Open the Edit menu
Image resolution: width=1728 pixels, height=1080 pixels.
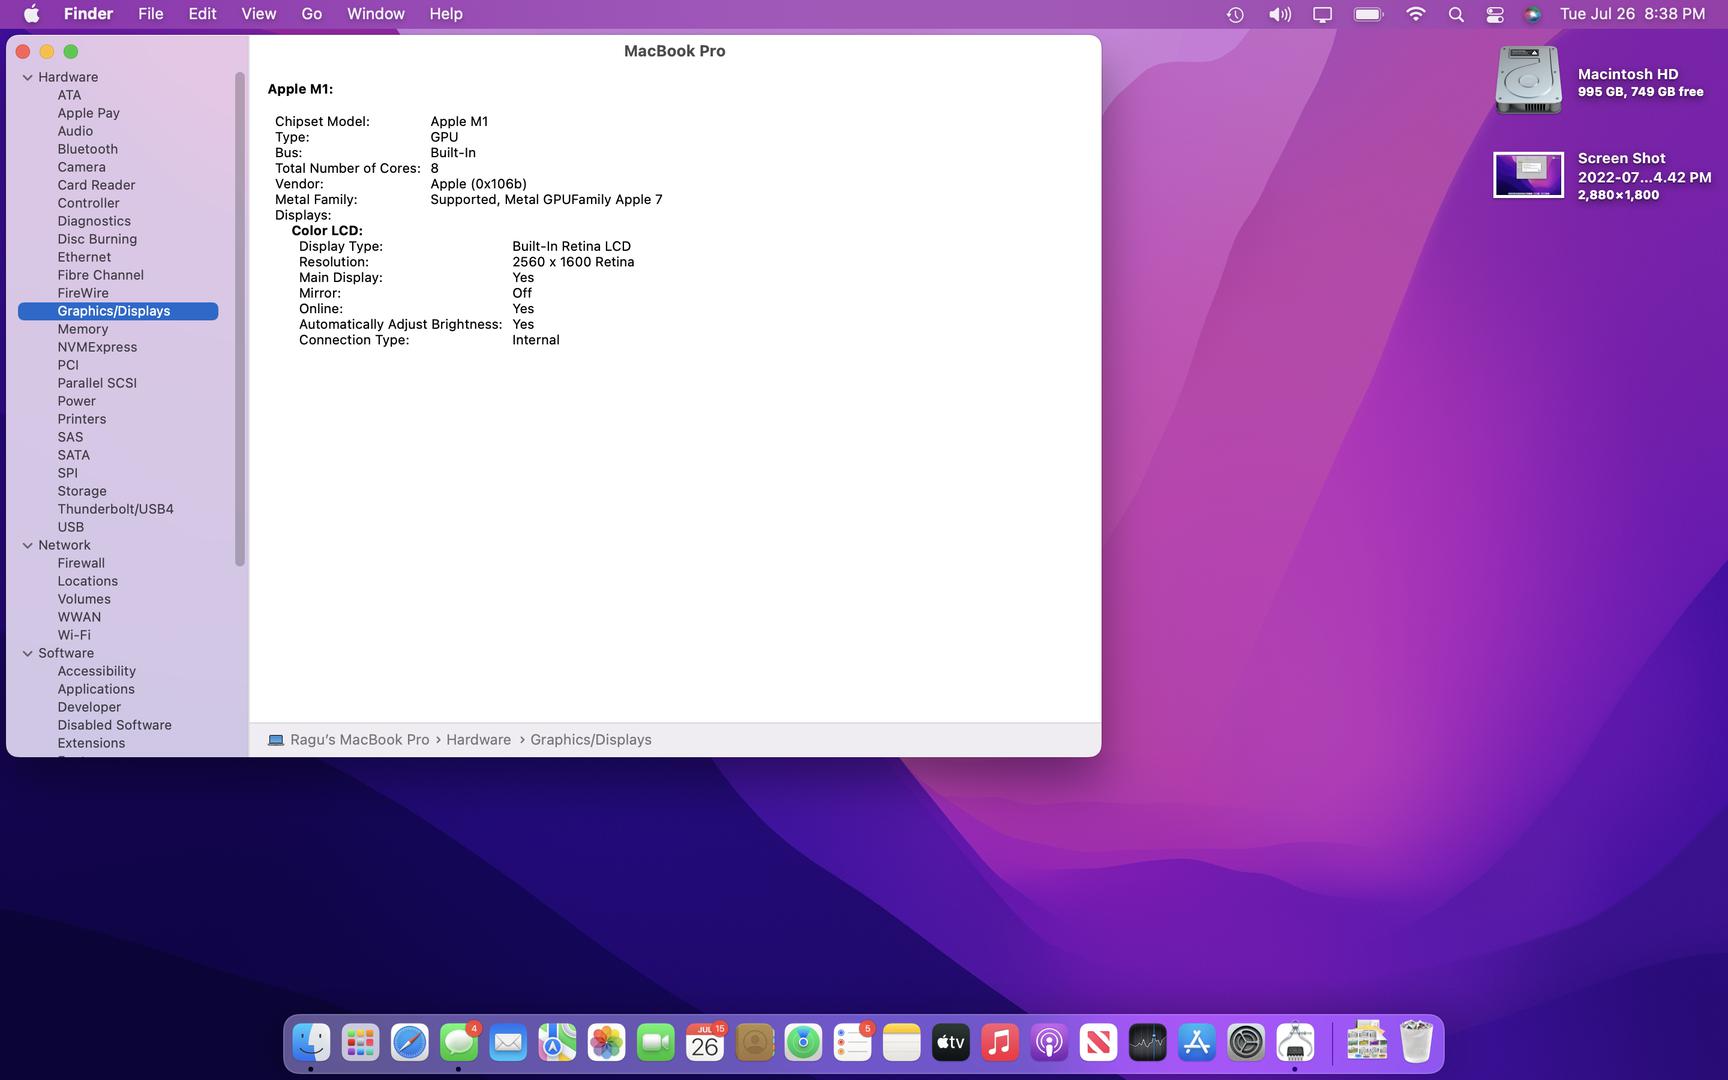click(x=202, y=14)
